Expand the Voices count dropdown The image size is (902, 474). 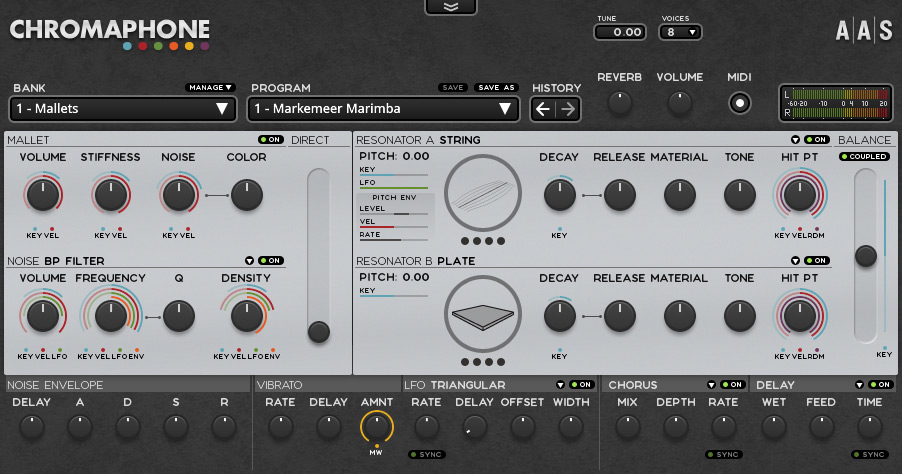point(680,32)
